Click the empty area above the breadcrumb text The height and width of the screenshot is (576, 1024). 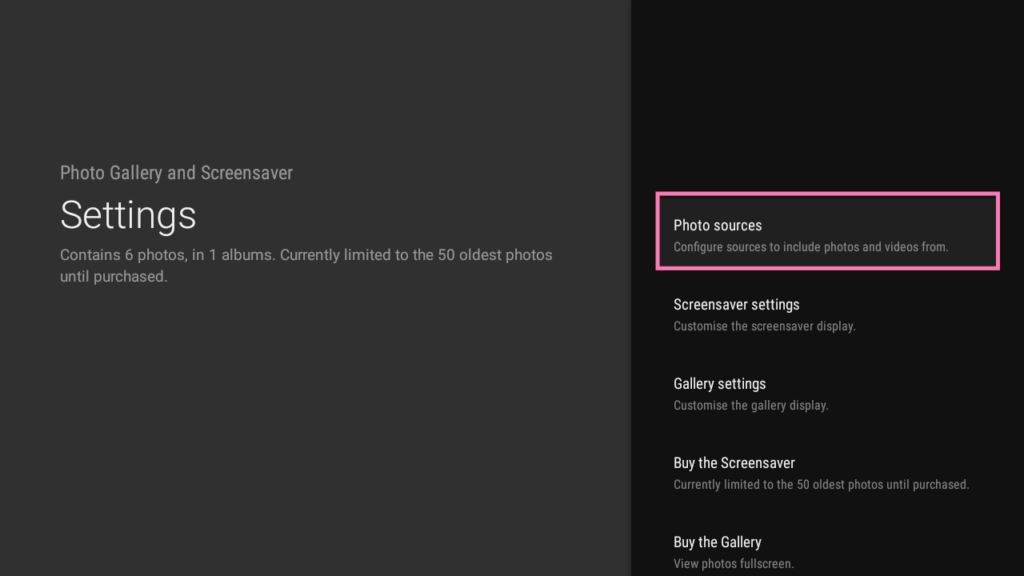pos(313,78)
